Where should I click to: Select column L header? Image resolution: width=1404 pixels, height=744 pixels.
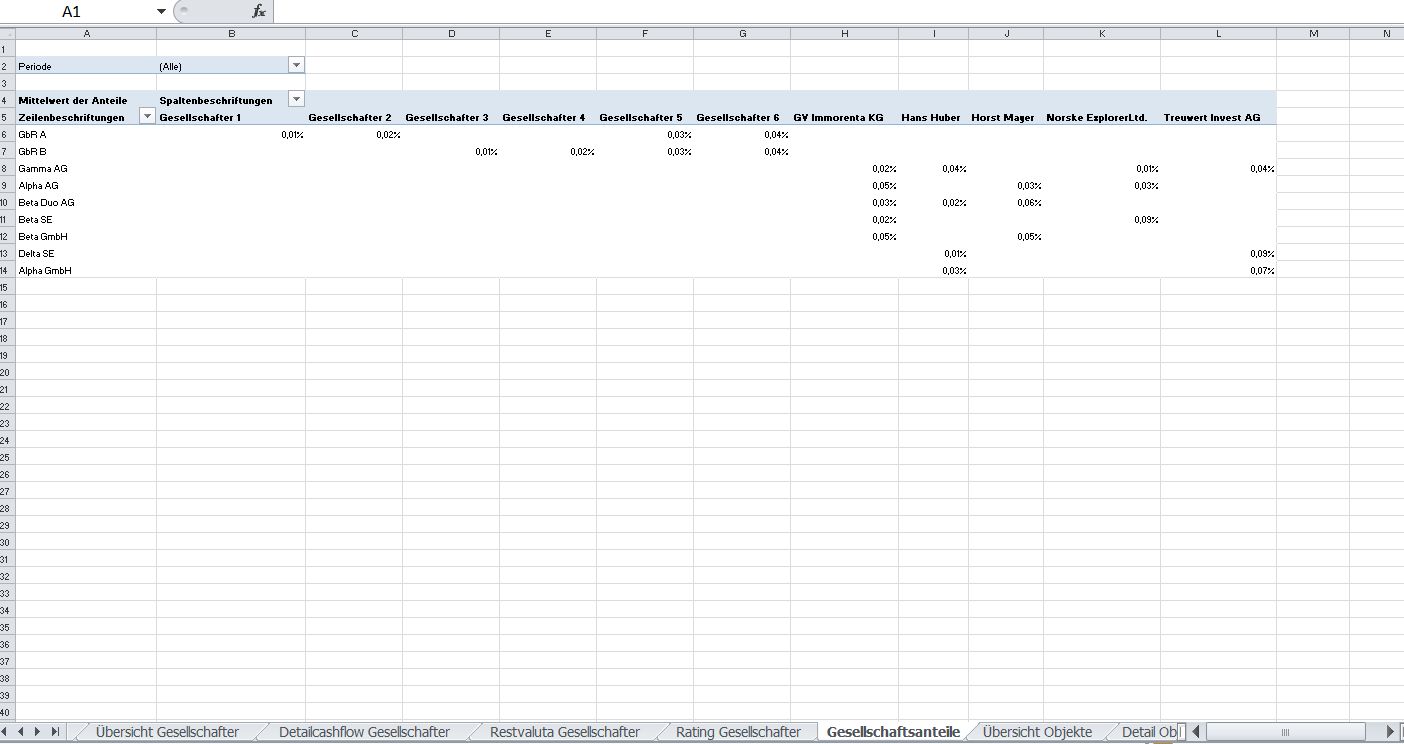(x=1218, y=34)
